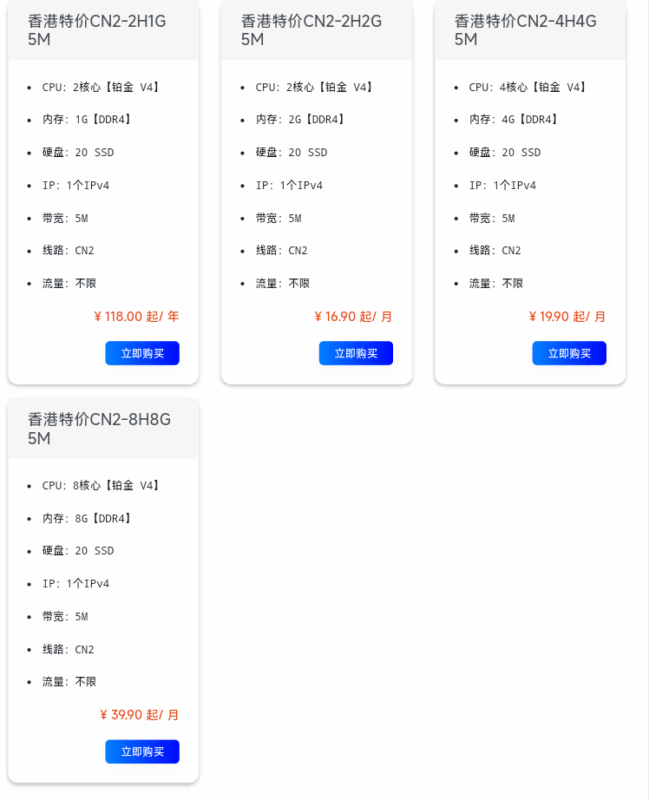
Task: Open the 香港特价CN2-2H2G 5M card title
Action: pyautogui.click(x=311, y=30)
